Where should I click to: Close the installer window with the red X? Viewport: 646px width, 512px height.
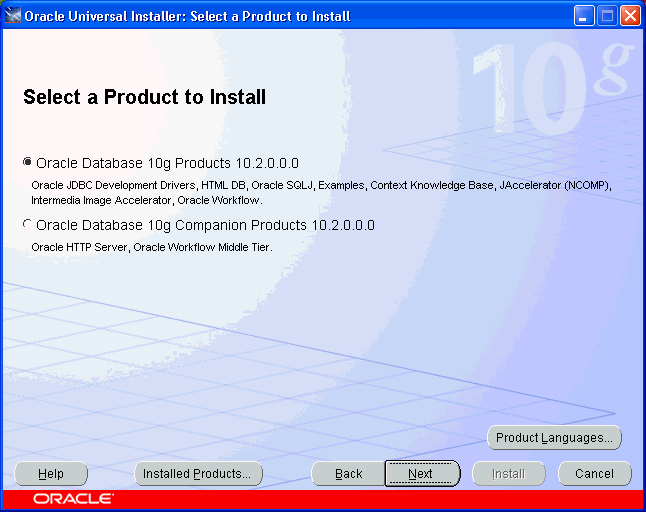point(630,15)
